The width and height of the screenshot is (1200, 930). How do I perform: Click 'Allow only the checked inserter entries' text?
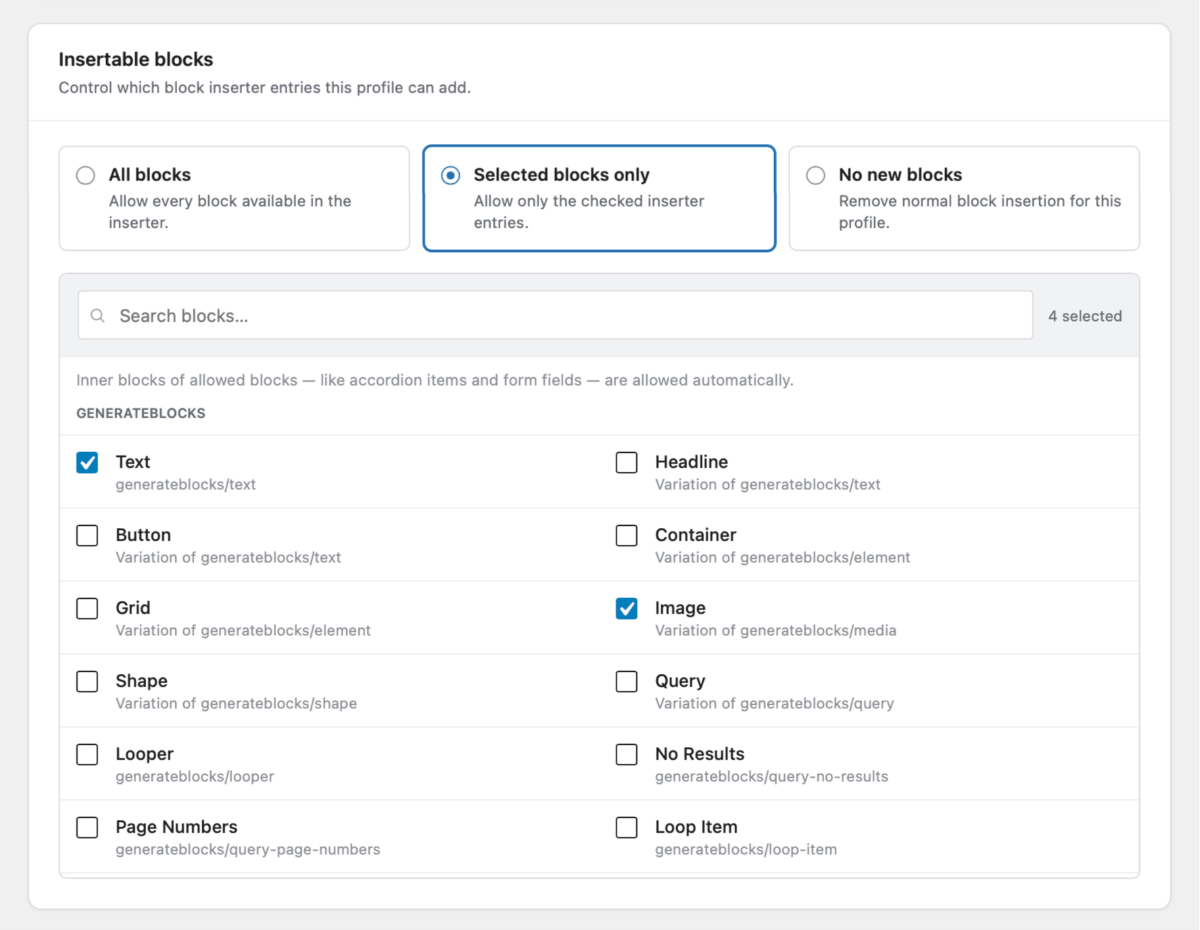(589, 212)
